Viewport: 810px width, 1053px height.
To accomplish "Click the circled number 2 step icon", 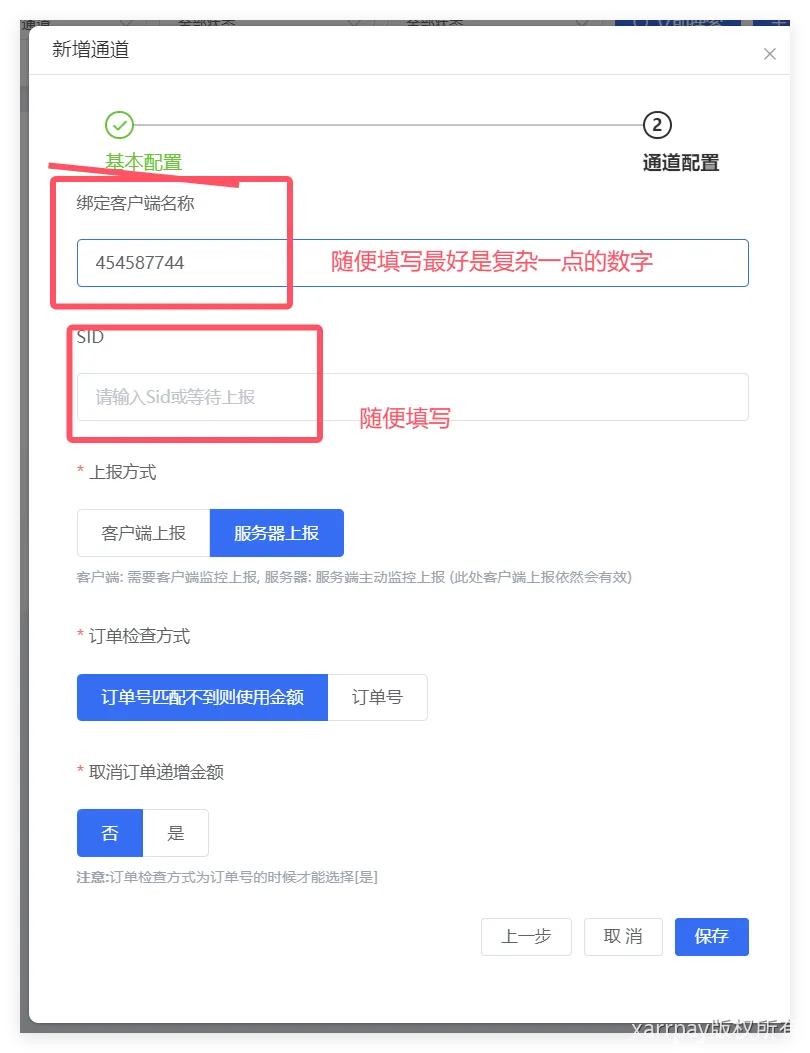I will pos(657,125).
